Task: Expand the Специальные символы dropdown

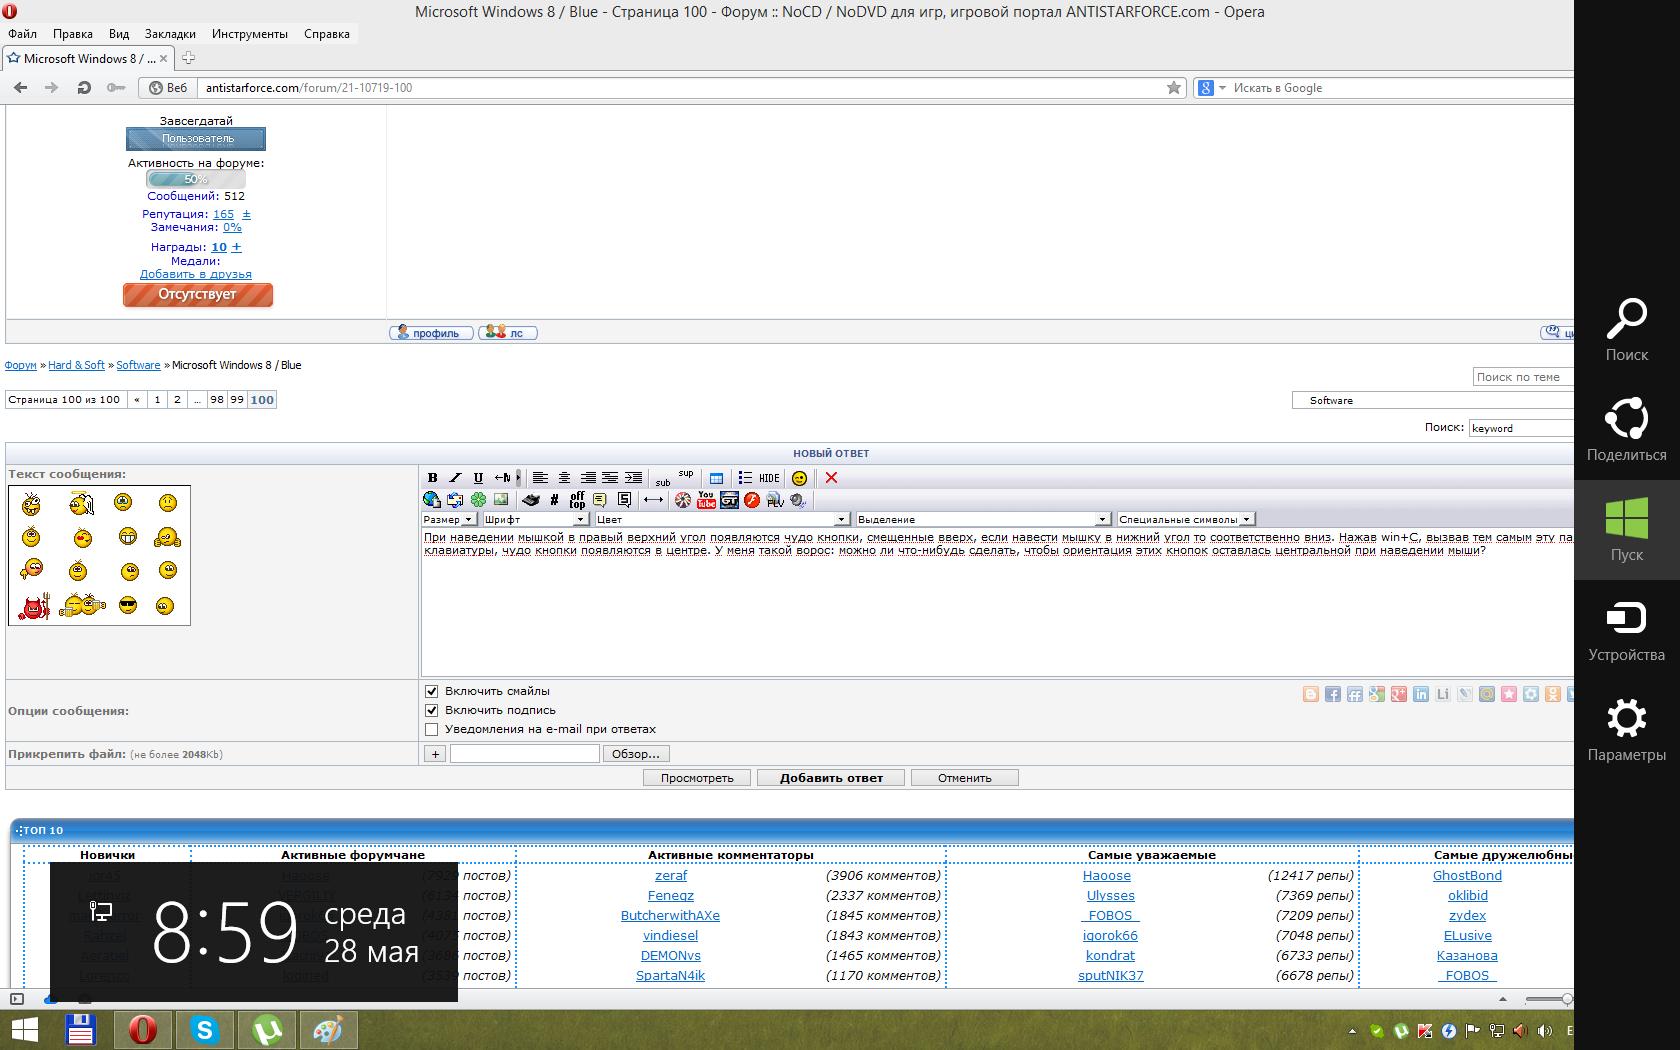Action: [x=1185, y=519]
